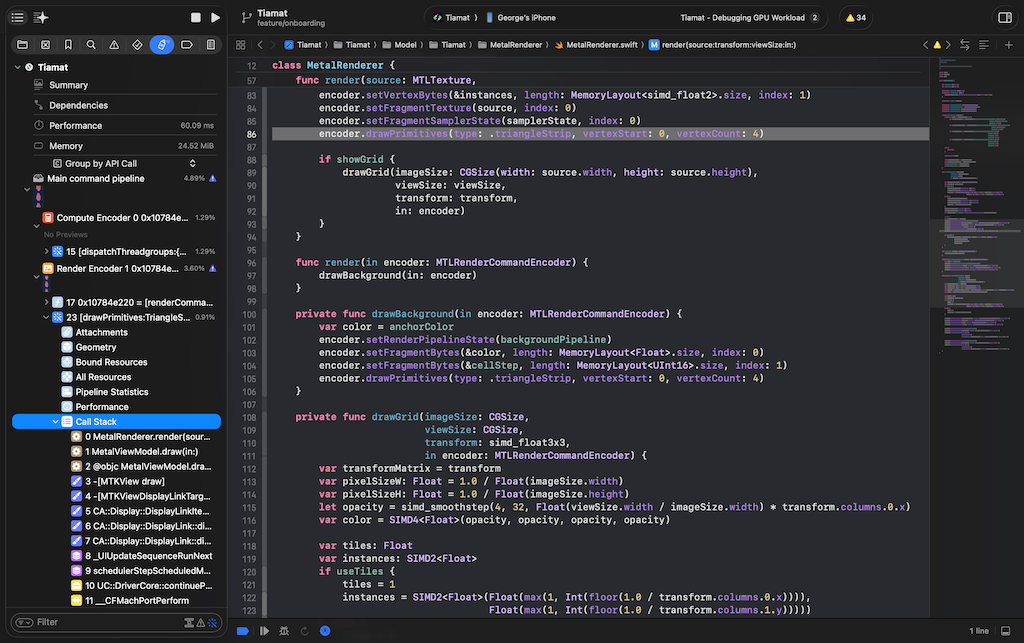This screenshot has height=643, width=1024.
Task: Toggle the inspector panel on the right
Action: (x=1004, y=18)
